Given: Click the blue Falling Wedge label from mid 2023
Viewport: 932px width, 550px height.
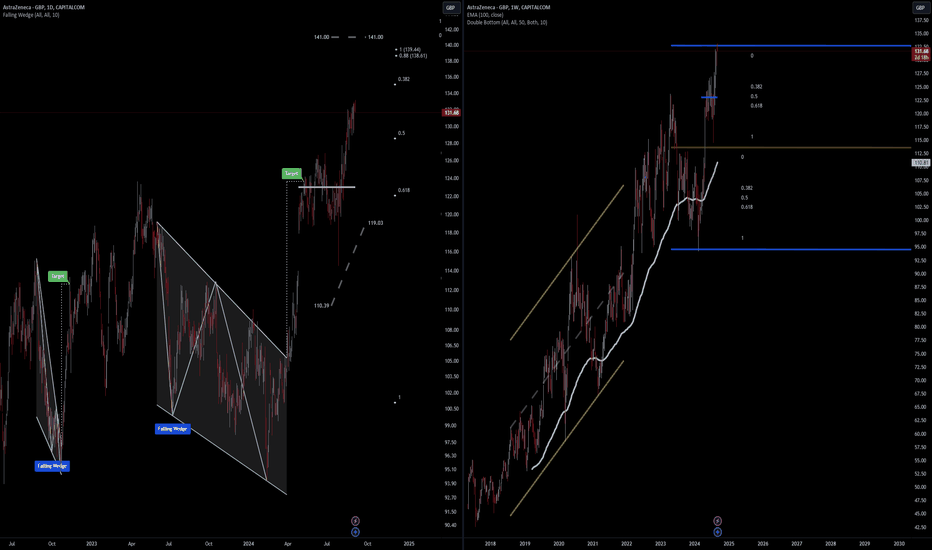Looking at the screenshot, I should (x=172, y=429).
